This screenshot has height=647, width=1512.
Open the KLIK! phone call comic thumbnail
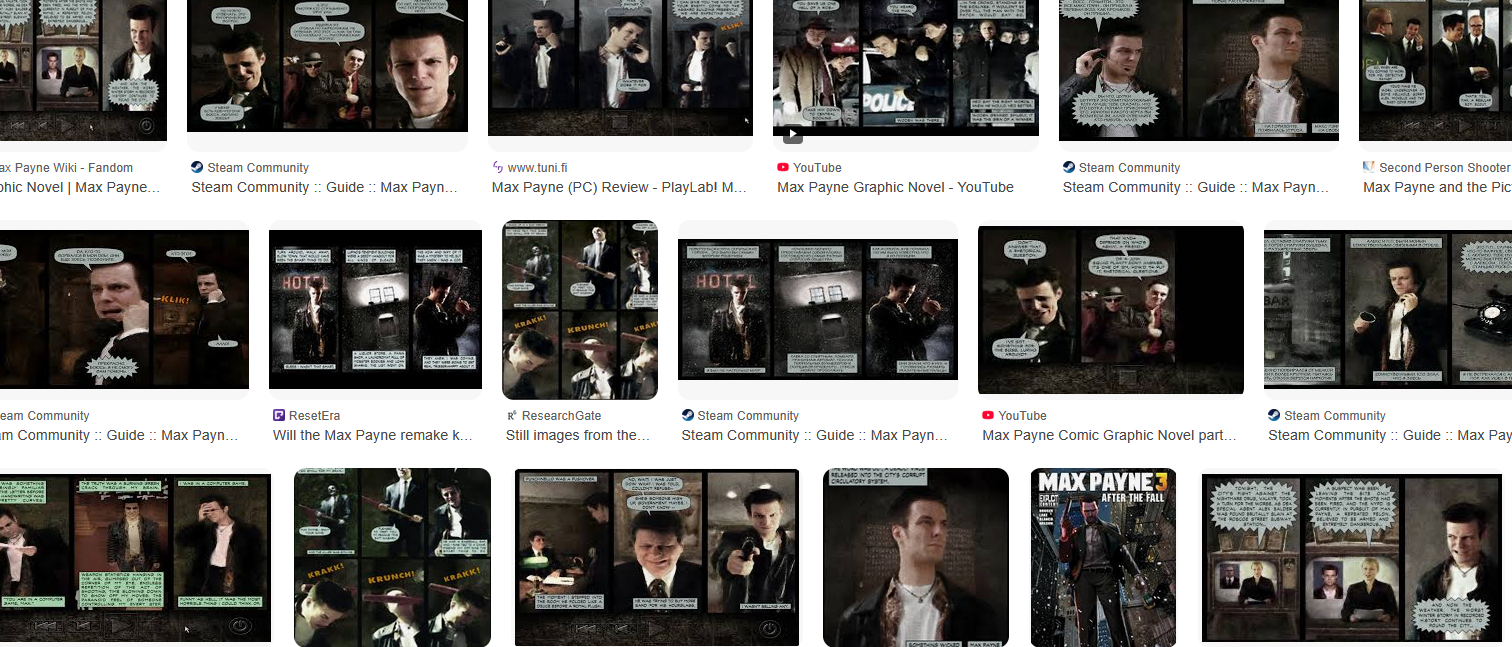click(124, 309)
